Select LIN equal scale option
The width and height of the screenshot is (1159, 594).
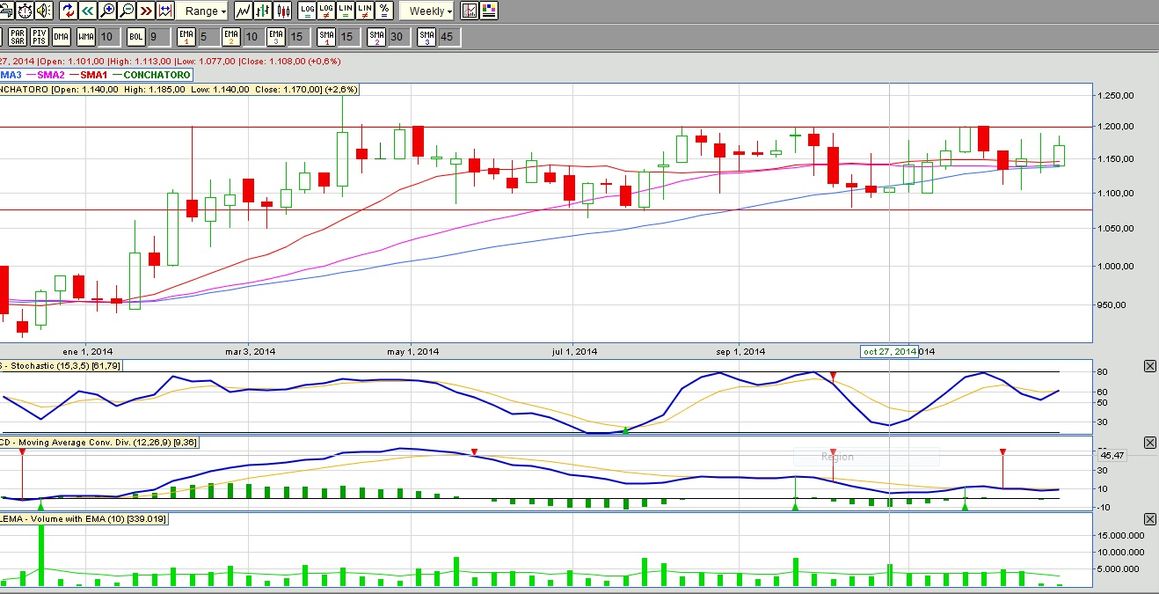(x=345, y=10)
